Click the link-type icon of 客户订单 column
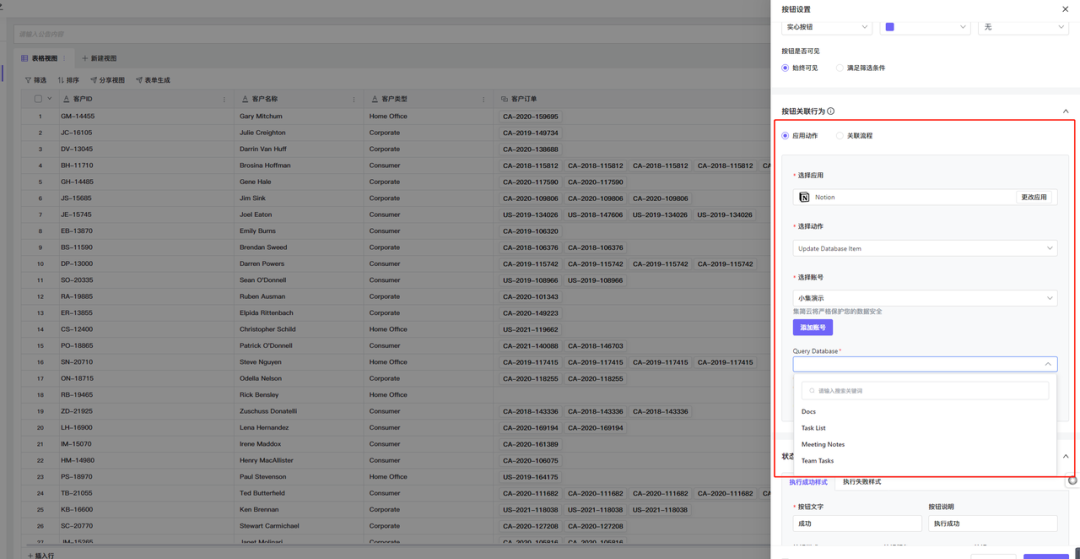 (x=504, y=99)
